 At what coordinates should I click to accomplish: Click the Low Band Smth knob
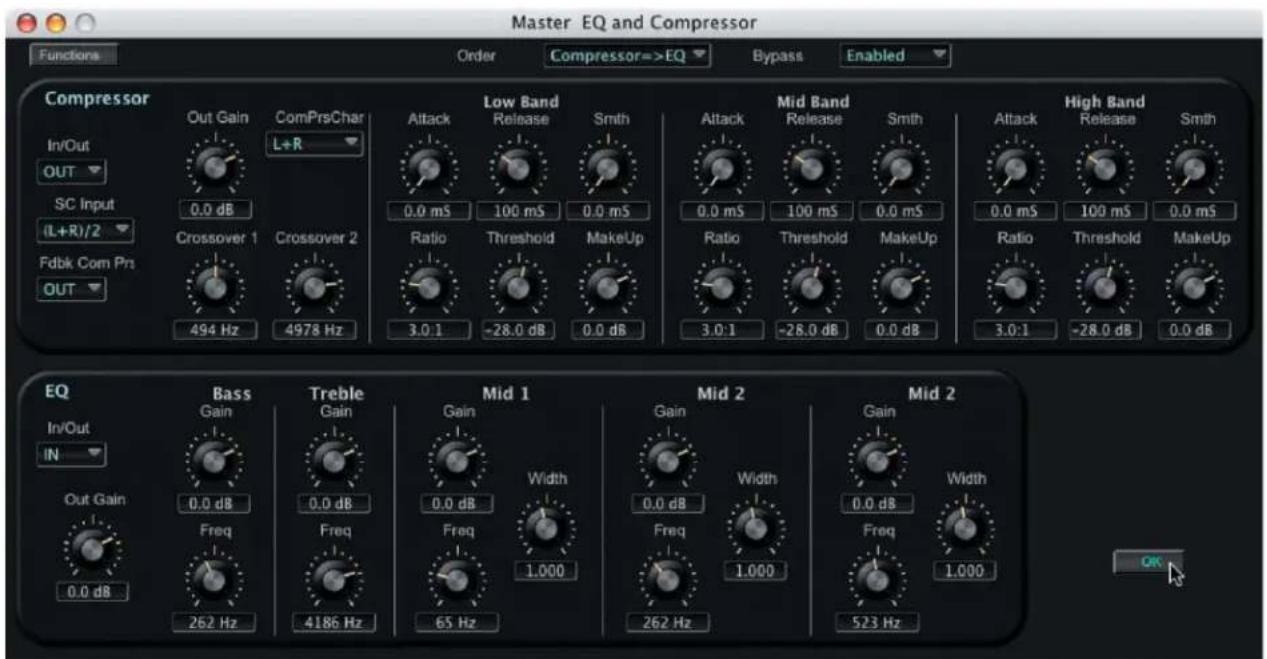tap(607, 169)
